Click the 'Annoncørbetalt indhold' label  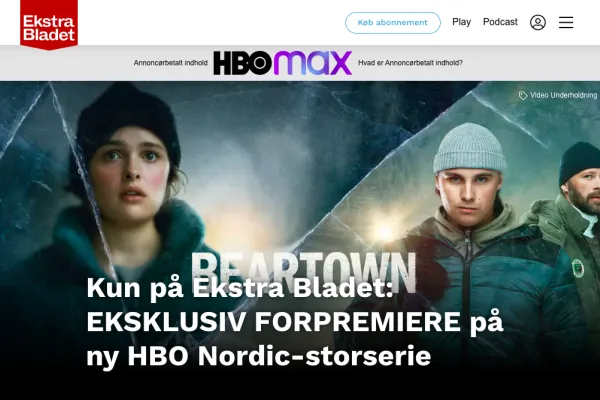(x=171, y=63)
